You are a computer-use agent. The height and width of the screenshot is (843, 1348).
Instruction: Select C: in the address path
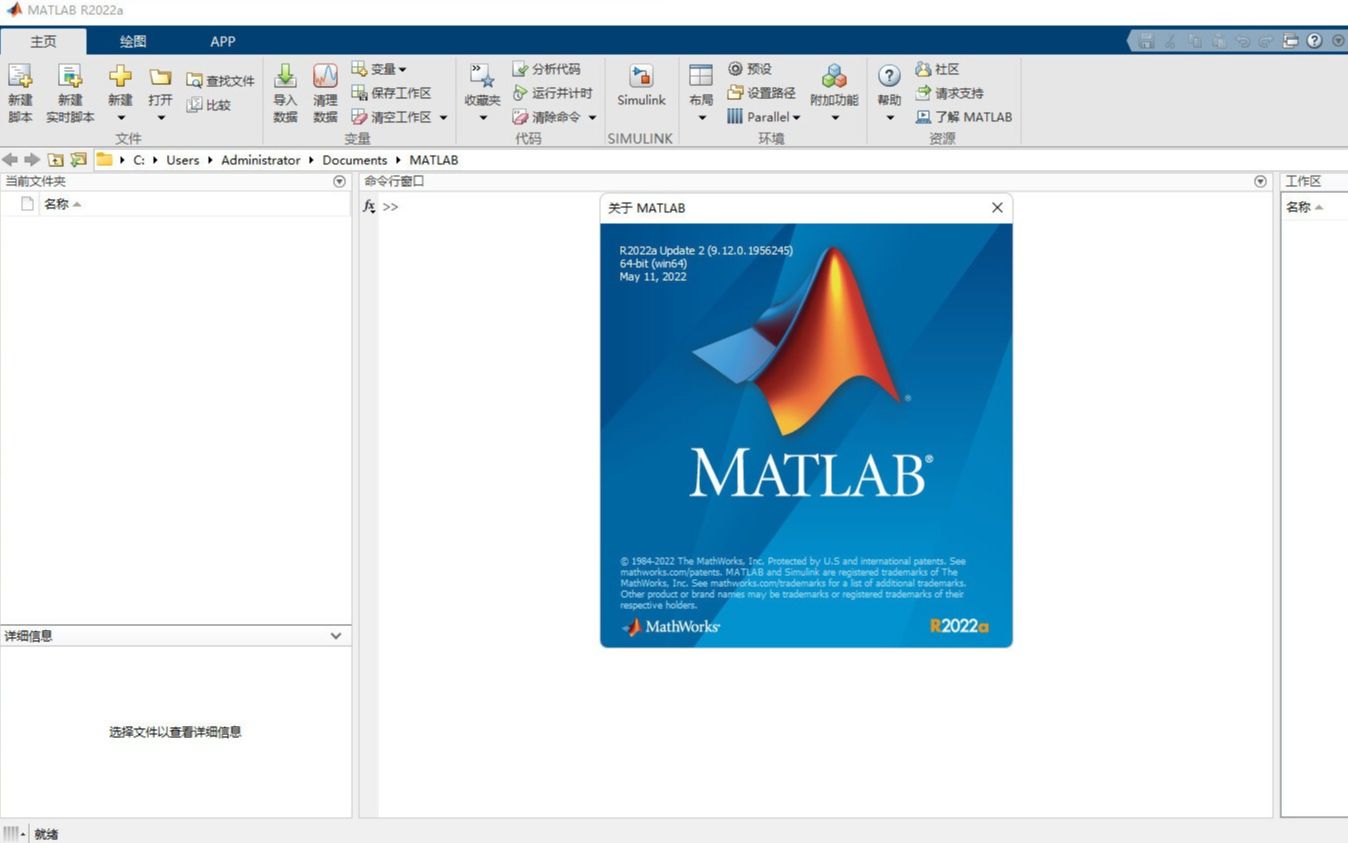pos(139,160)
